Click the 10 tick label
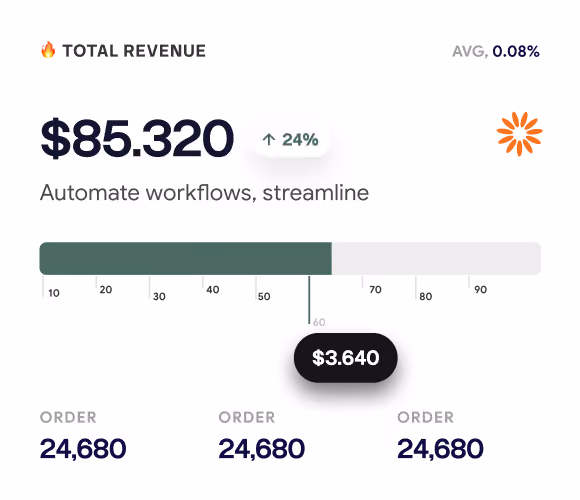 tap(54, 293)
